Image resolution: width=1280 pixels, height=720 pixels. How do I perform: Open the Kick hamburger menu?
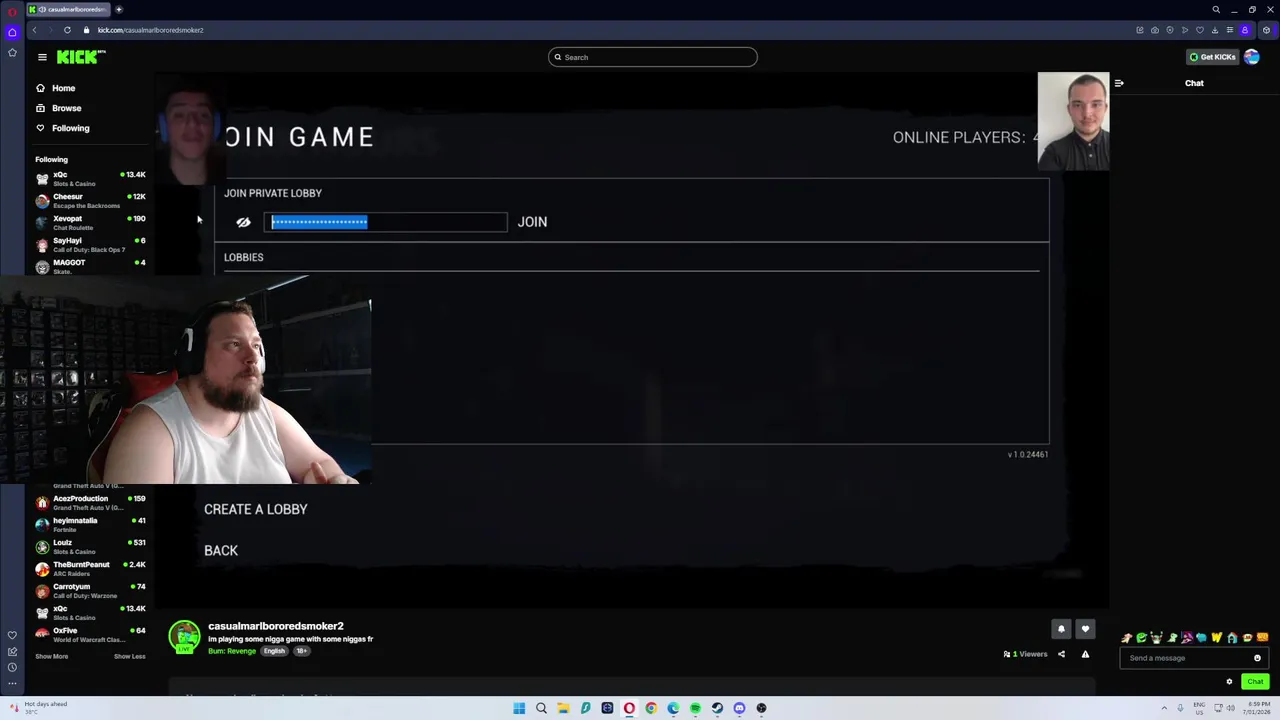coord(42,57)
